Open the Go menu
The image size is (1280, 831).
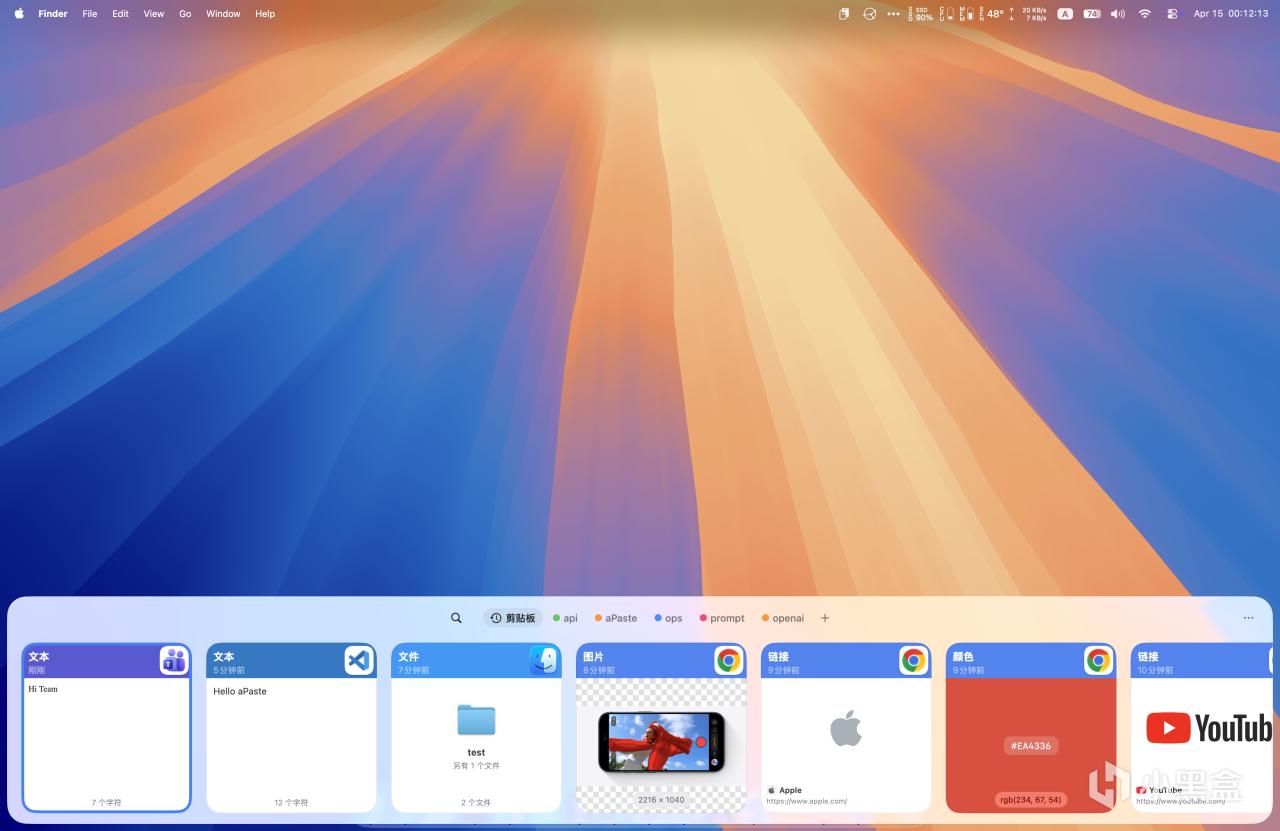tap(185, 14)
